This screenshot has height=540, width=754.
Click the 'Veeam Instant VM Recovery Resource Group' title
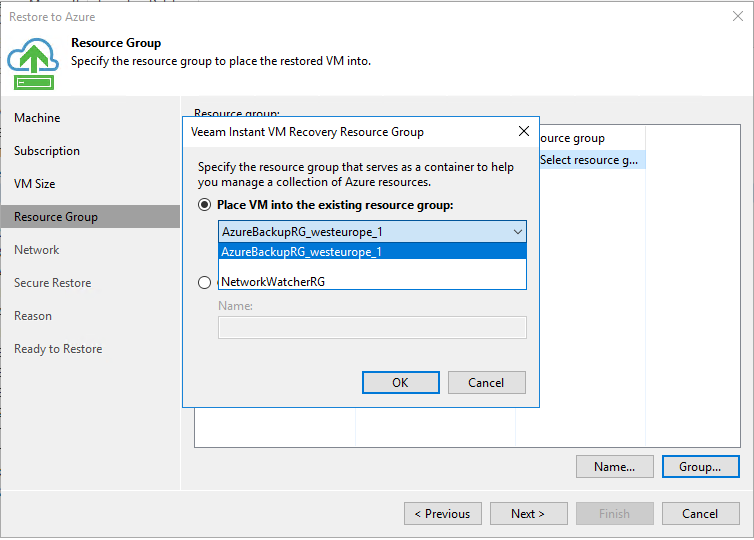(x=307, y=132)
